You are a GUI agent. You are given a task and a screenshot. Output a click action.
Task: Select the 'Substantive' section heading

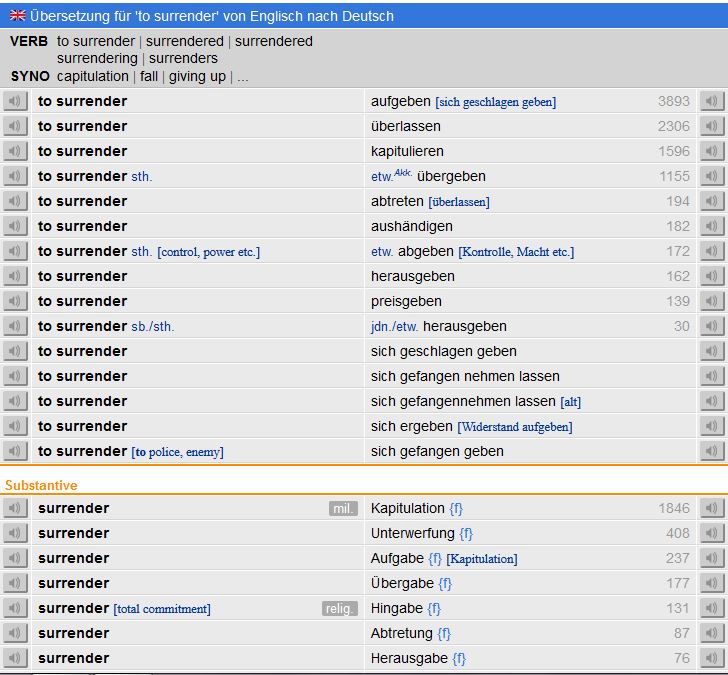(41, 485)
